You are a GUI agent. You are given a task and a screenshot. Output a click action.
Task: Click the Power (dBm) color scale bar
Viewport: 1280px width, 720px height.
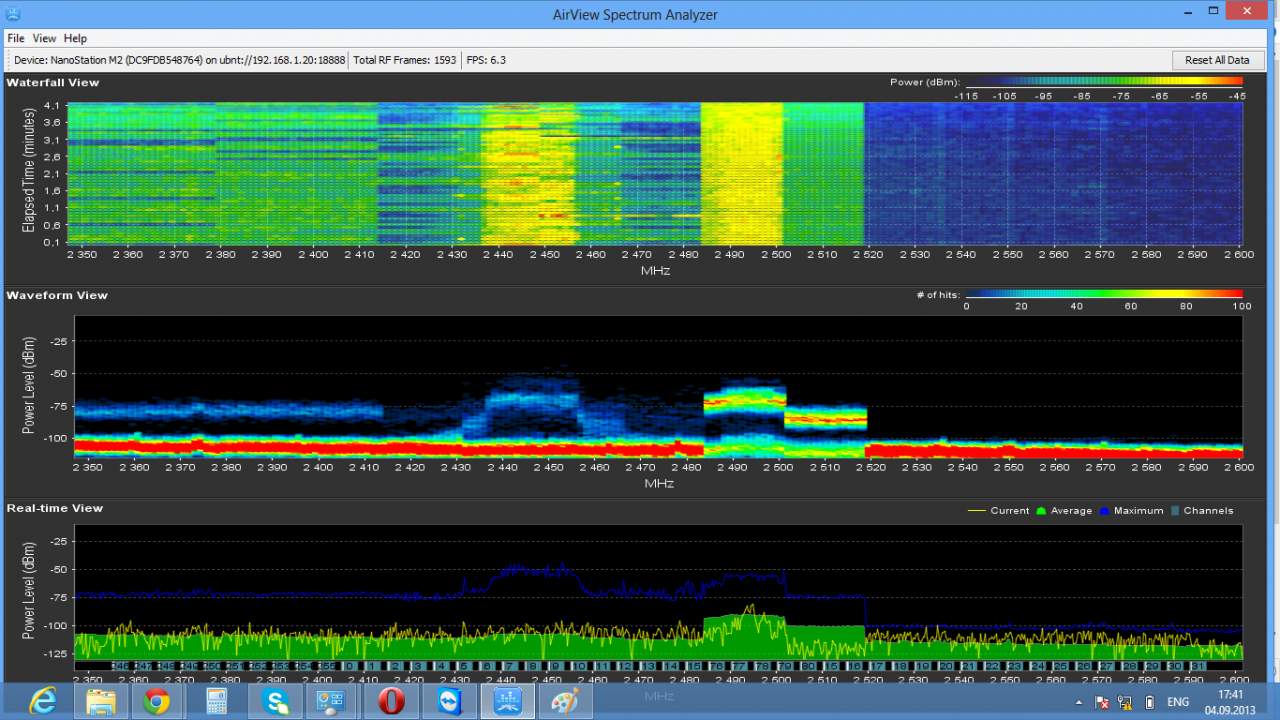coord(1104,82)
